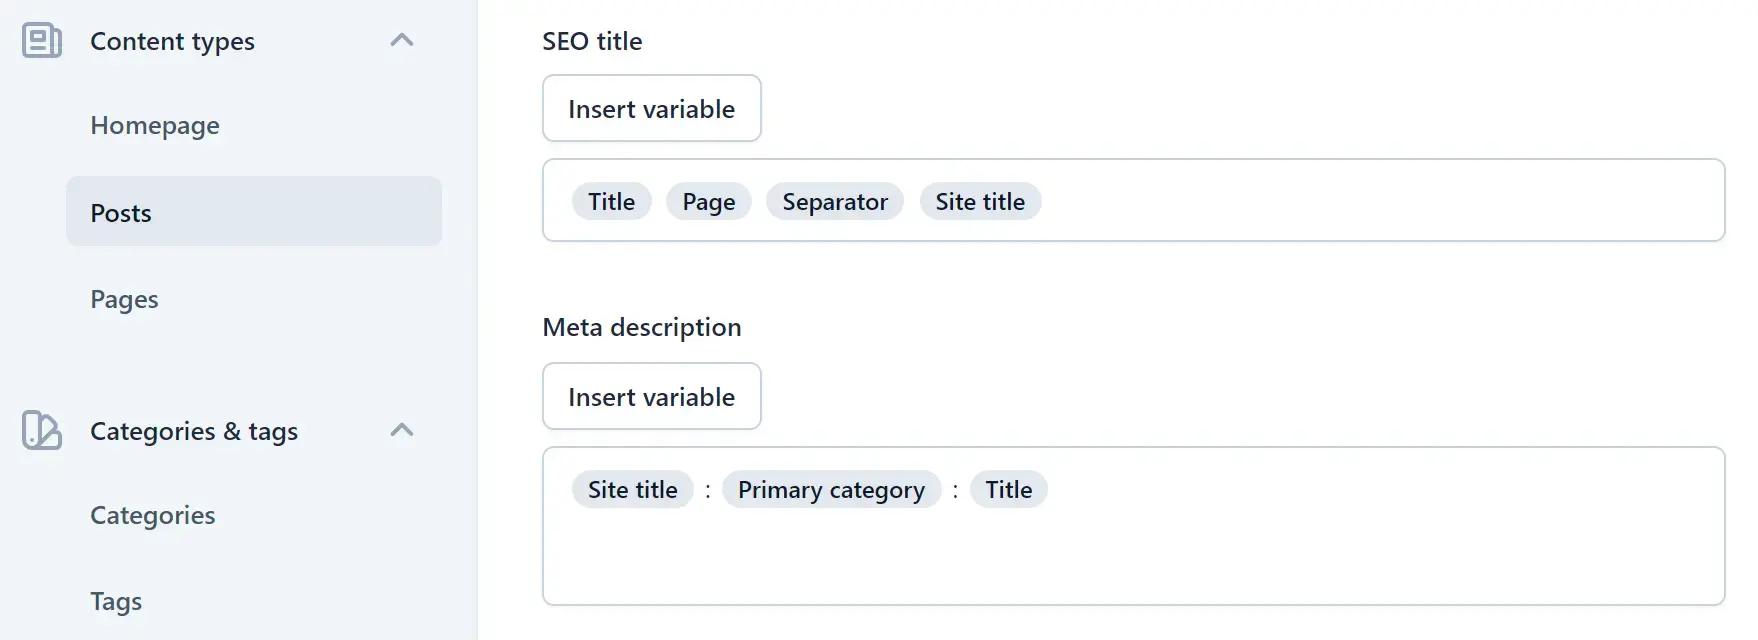Click the Categories & tags section icon

41,431
